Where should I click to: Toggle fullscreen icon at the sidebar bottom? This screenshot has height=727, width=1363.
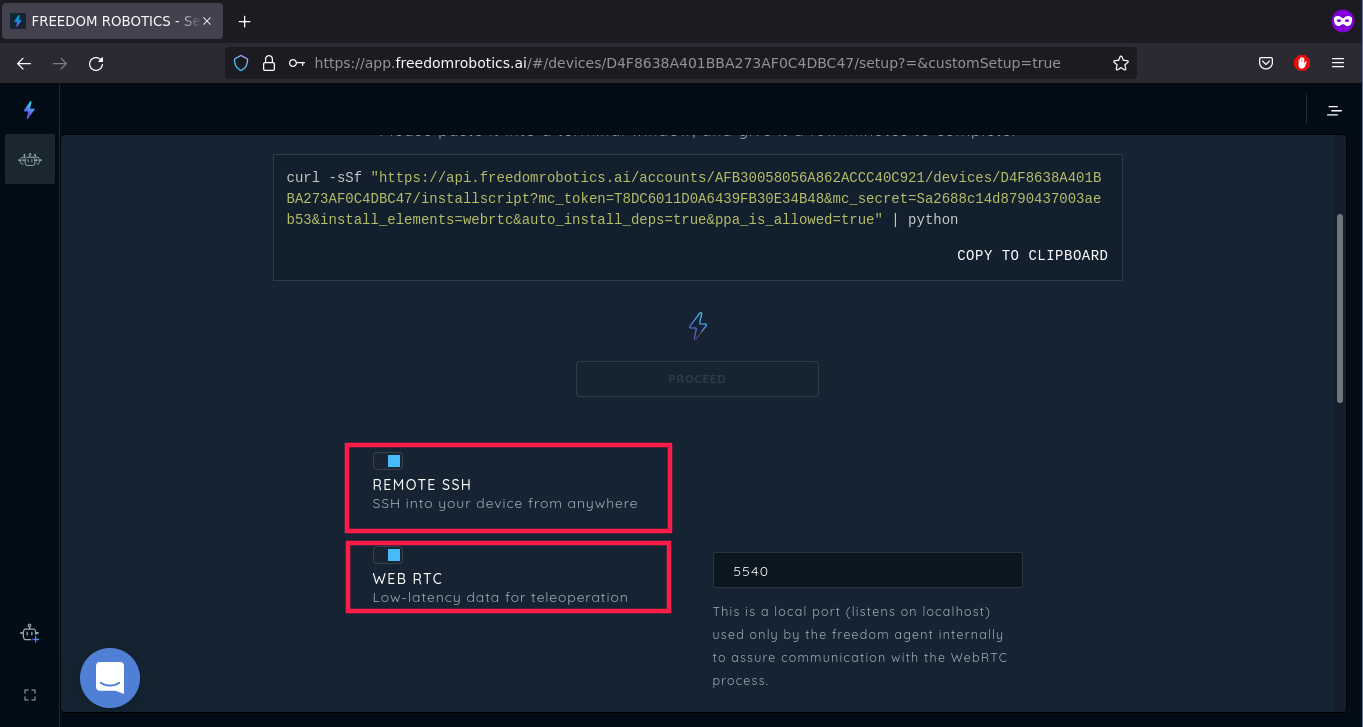tap(30, 695)
